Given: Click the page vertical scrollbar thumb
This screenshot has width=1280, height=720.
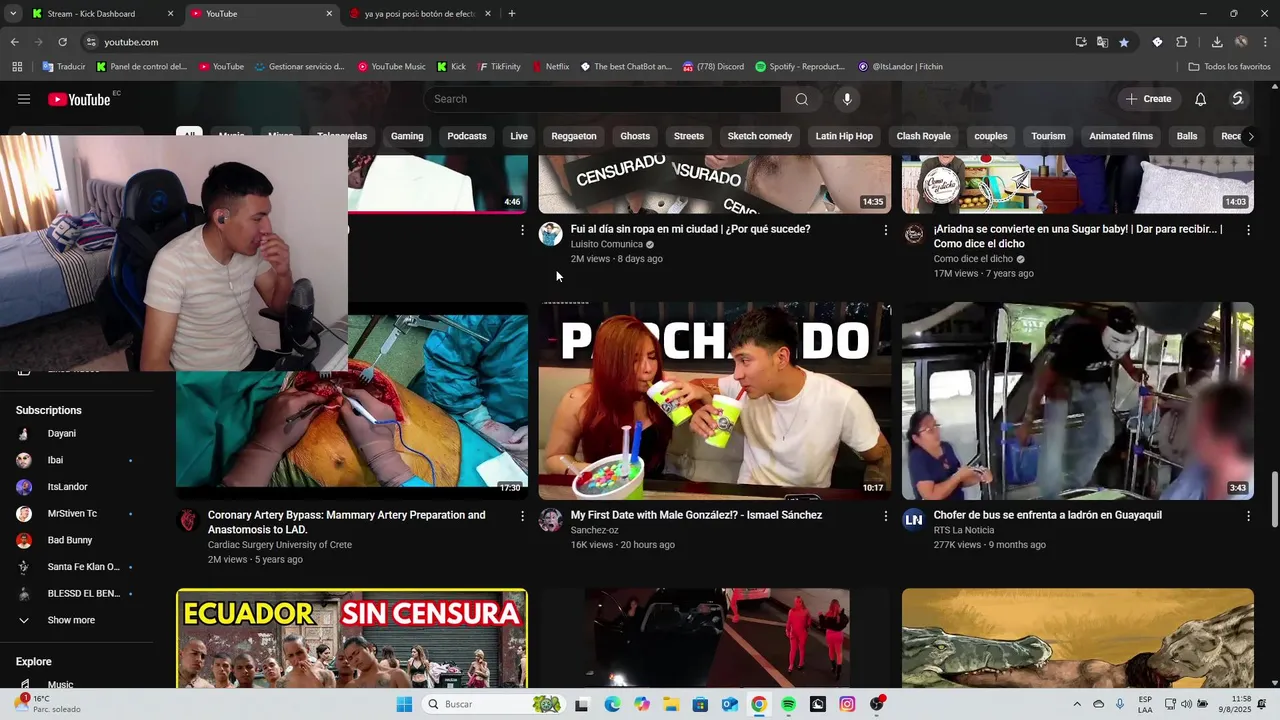Looking at the screenshot, I should tap(1274, 499).
